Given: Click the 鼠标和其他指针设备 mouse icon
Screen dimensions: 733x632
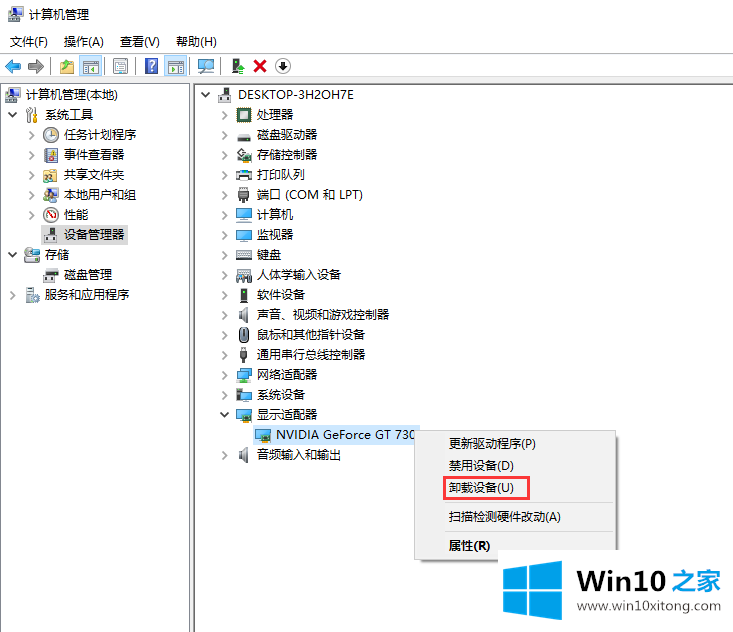Looking at the screenshot, I should [244, 335].
